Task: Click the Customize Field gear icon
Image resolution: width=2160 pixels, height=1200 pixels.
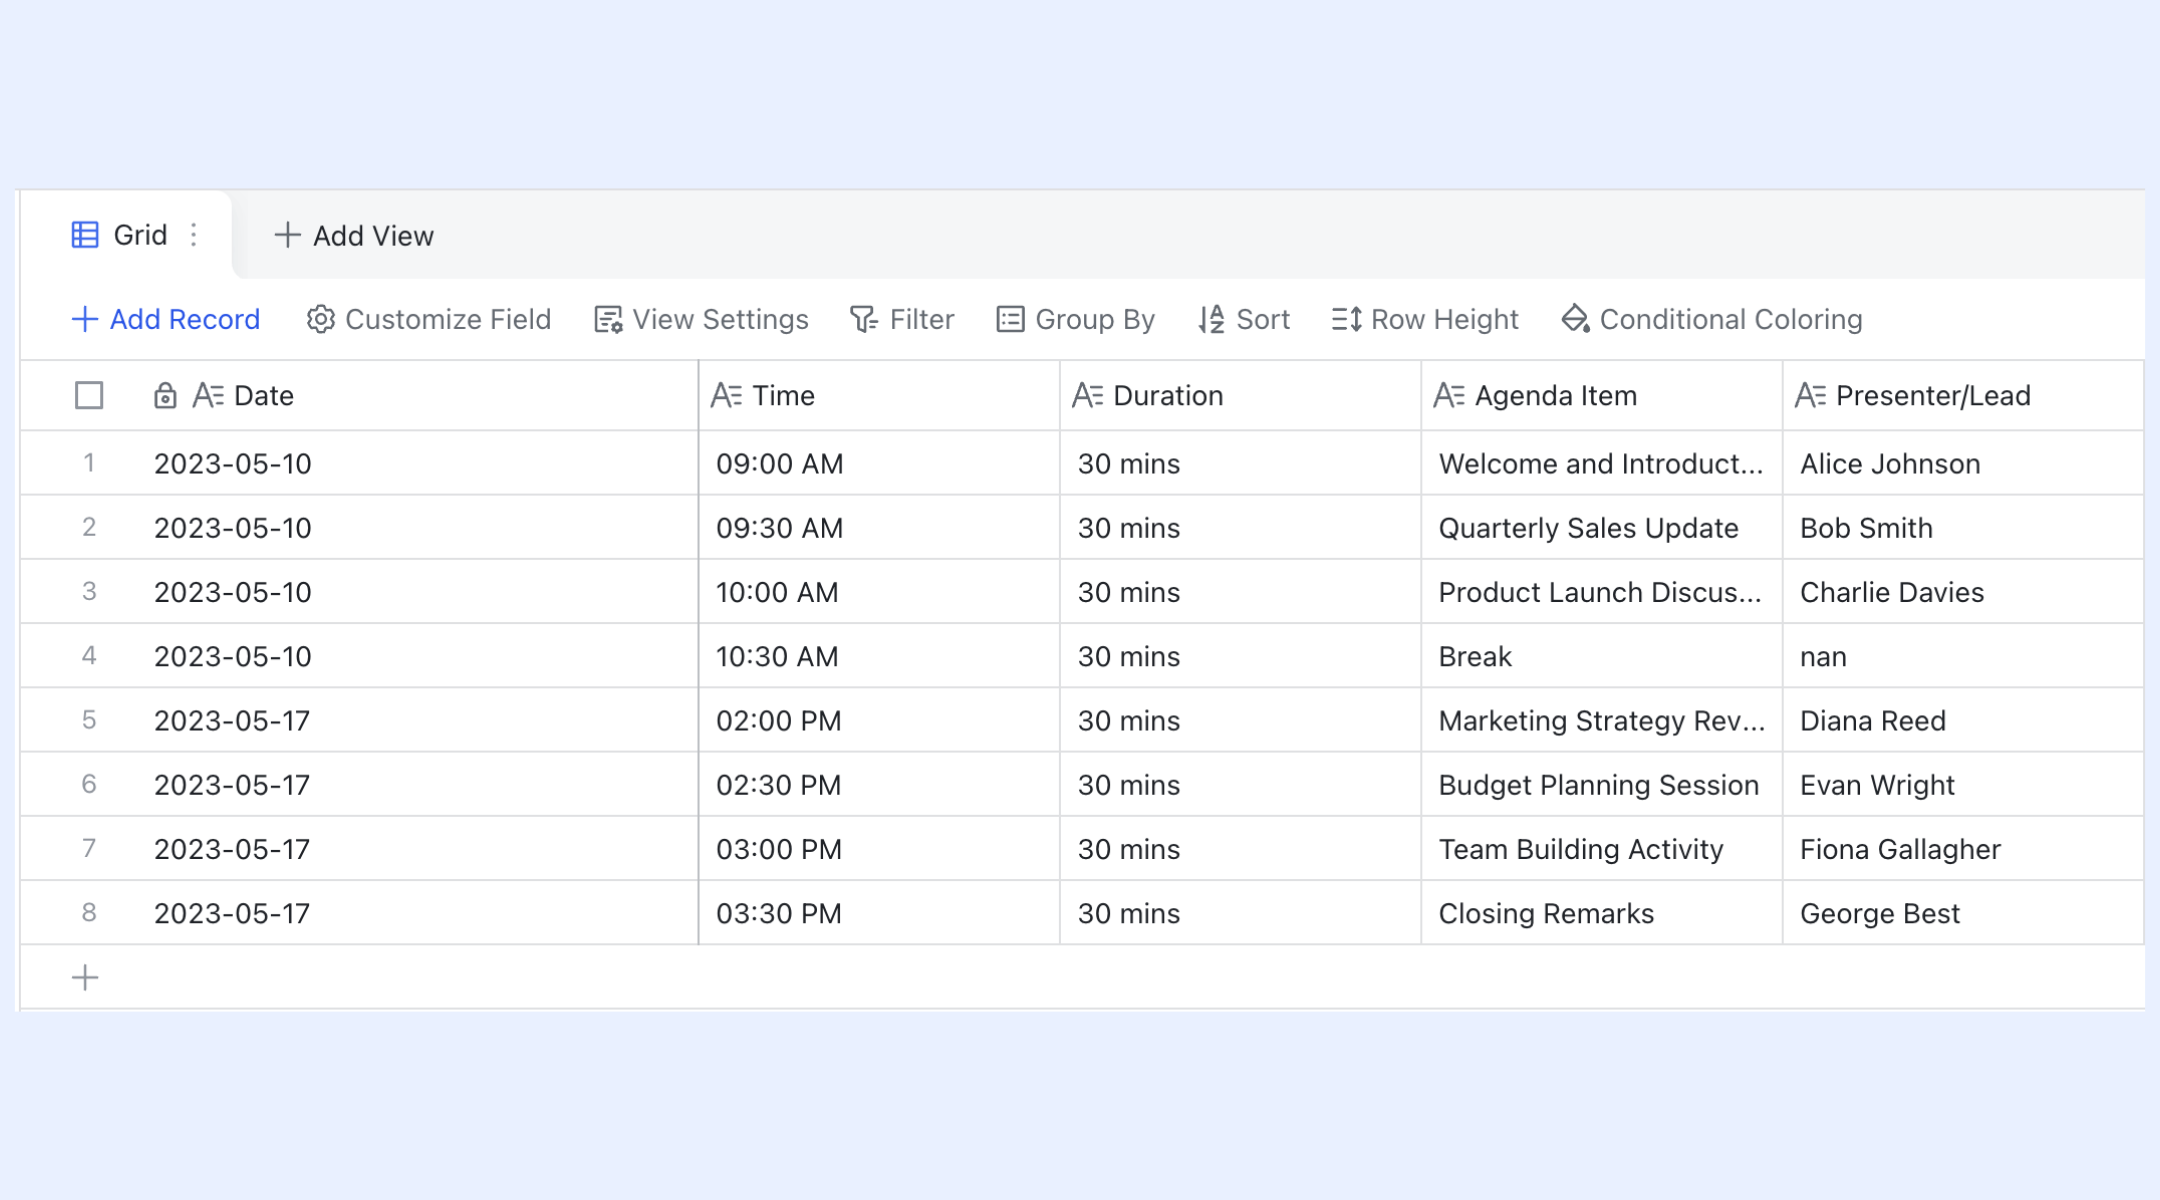Action: 320,319
